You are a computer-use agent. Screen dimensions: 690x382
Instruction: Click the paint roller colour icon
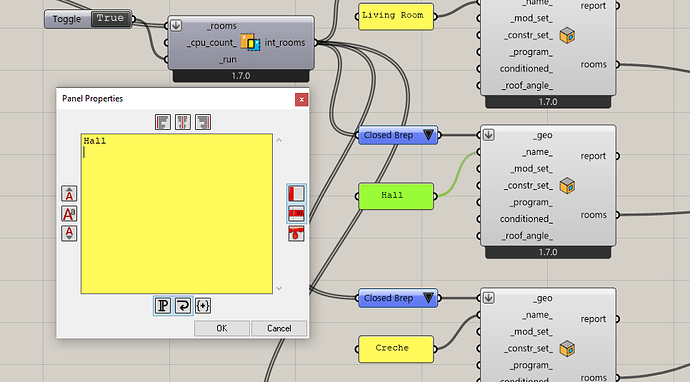(296, 233)
